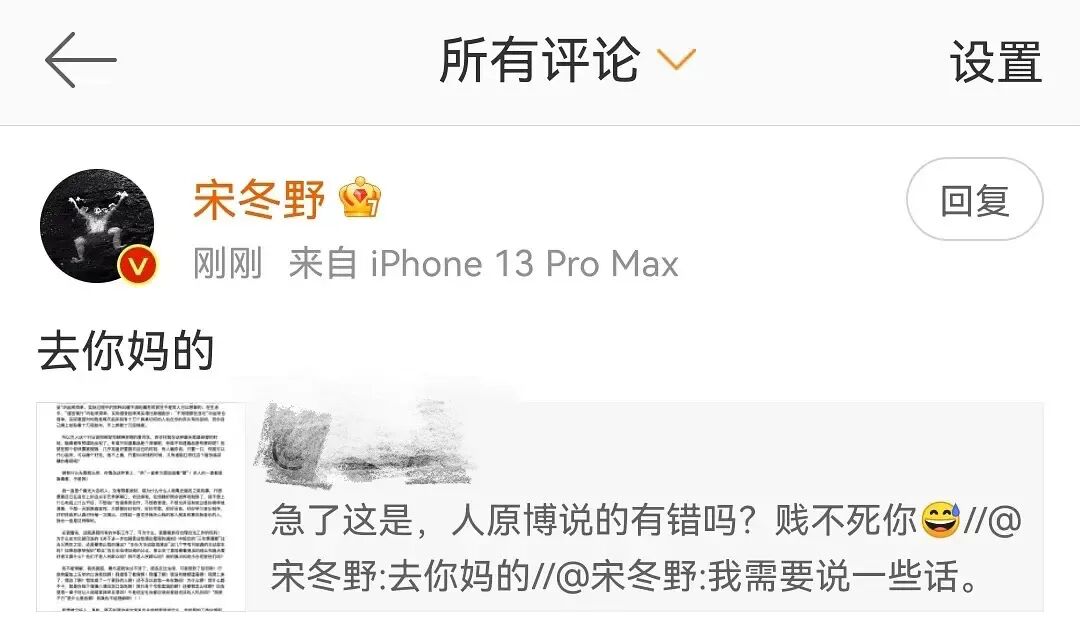Open the 所有评论 filter title

pyautogui.click(x=540, y=60)
